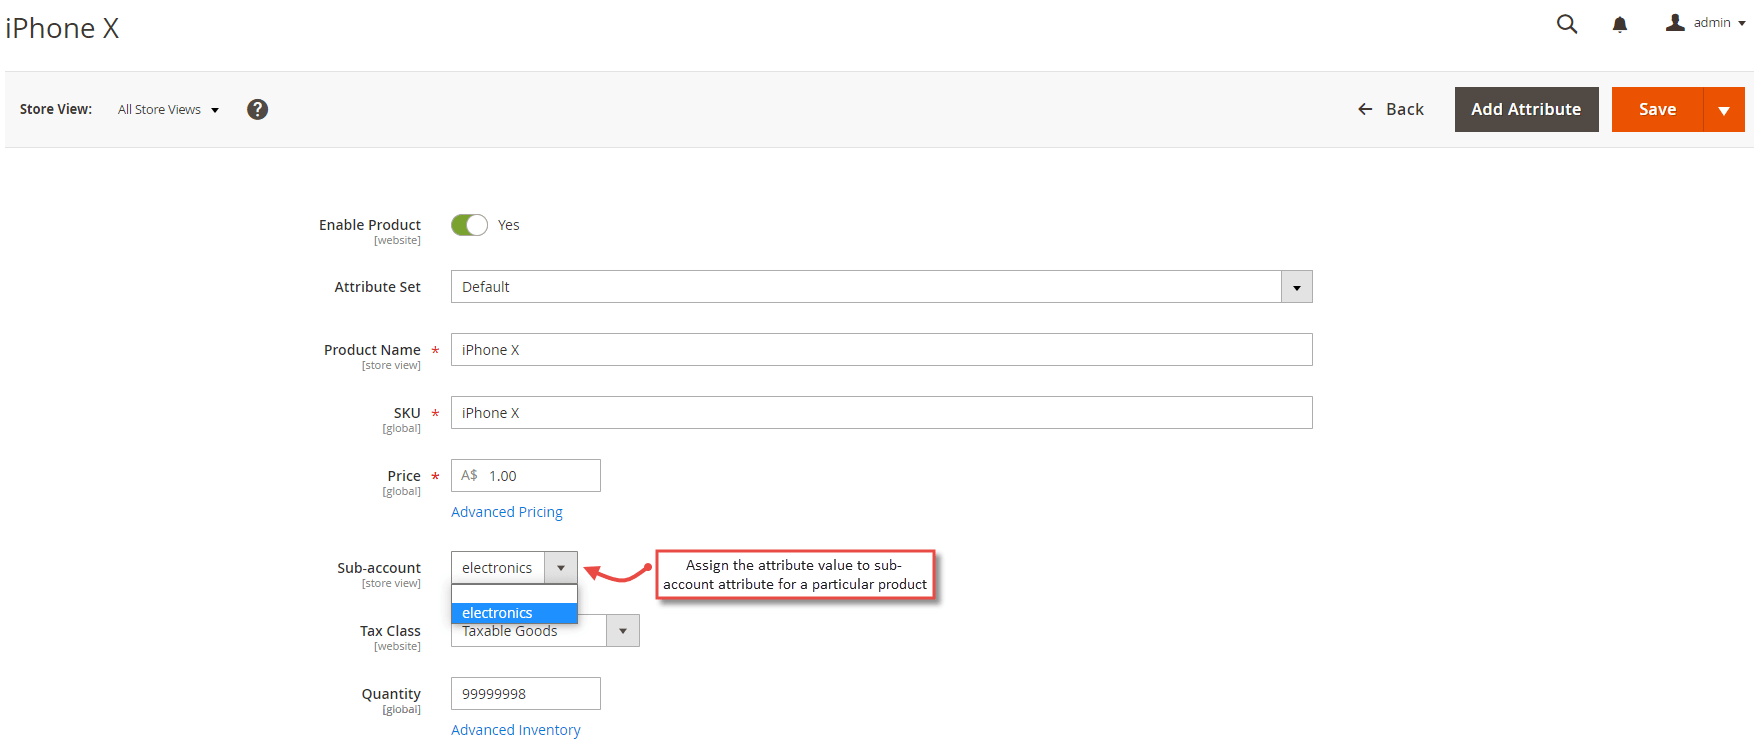
Task: Click the help question mark icon
Action: coord(257,109)
